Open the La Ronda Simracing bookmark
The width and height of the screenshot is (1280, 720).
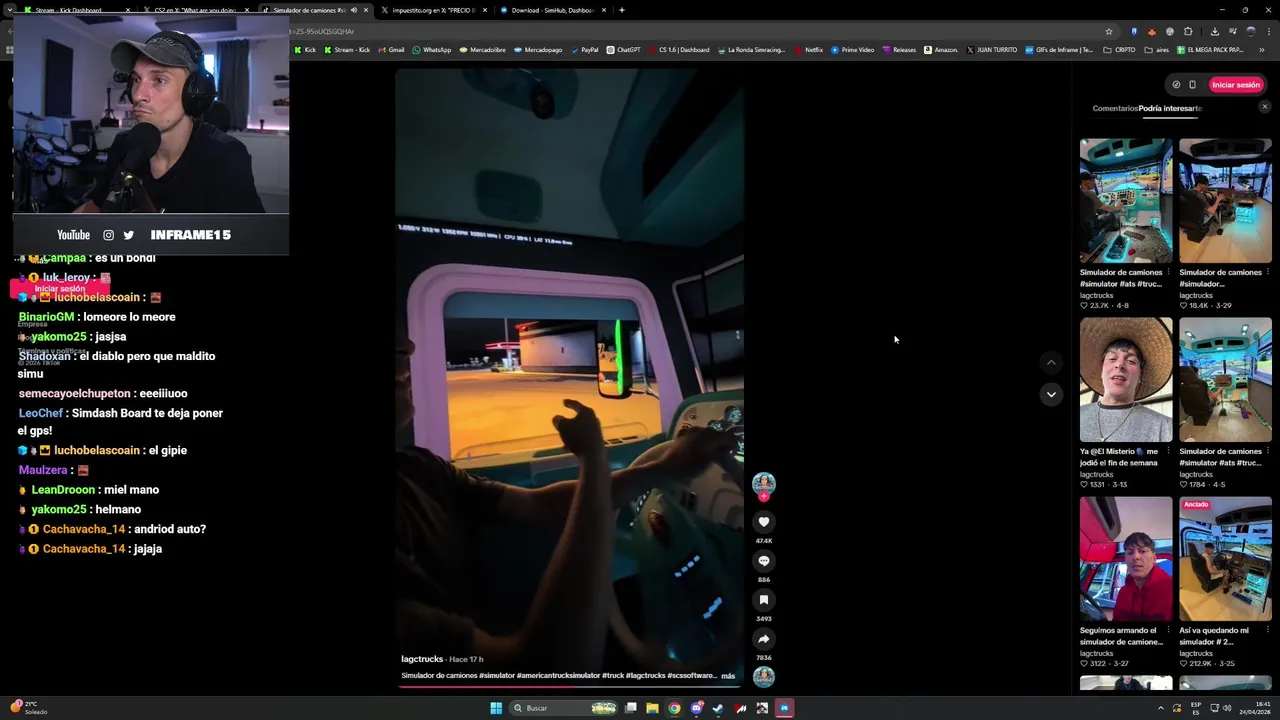[751, 50]
